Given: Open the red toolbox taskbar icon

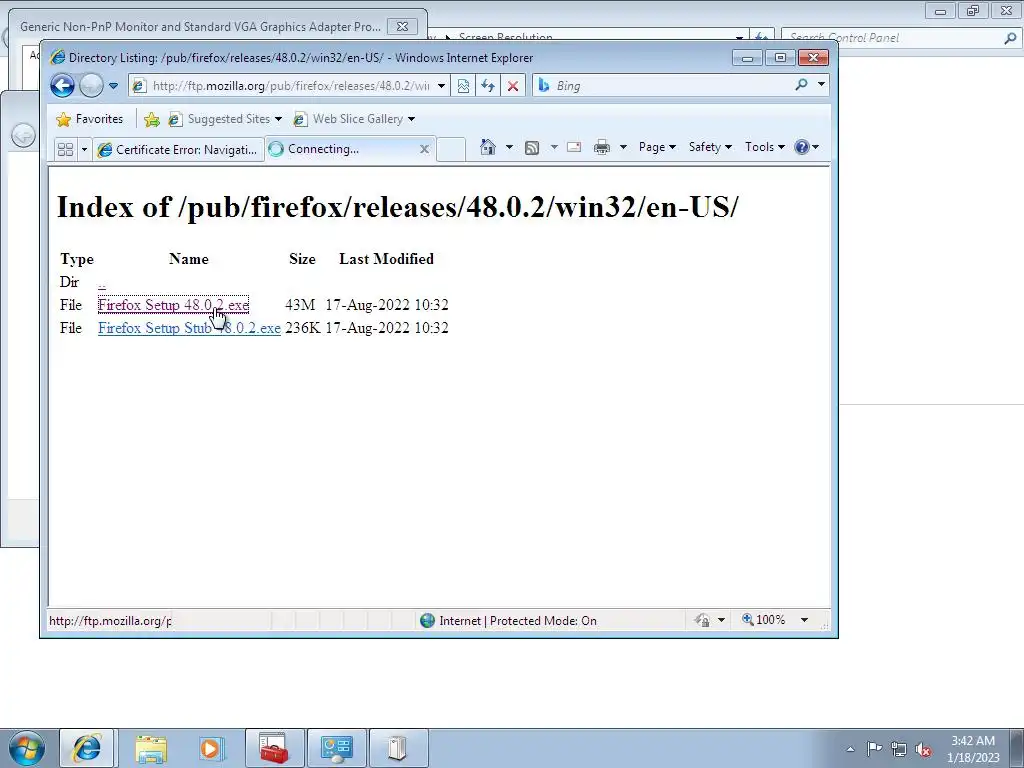Looking at the screenshot, I should (274, 748).
